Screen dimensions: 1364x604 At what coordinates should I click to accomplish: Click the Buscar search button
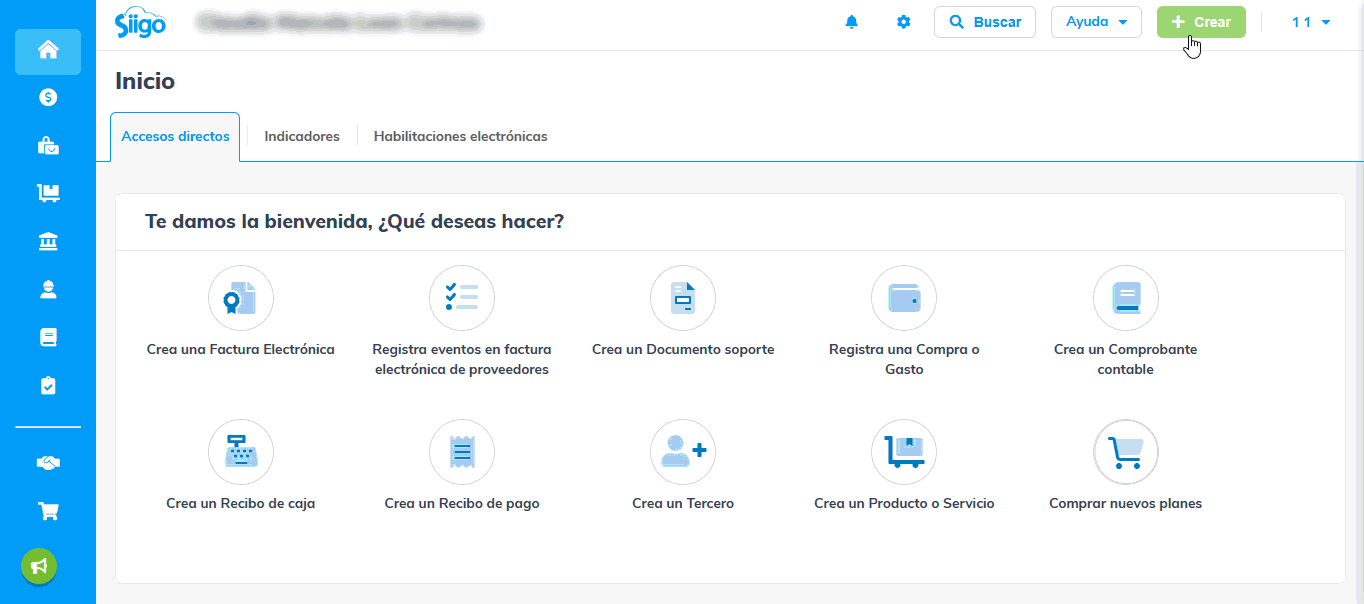click(x=985, y=22)
